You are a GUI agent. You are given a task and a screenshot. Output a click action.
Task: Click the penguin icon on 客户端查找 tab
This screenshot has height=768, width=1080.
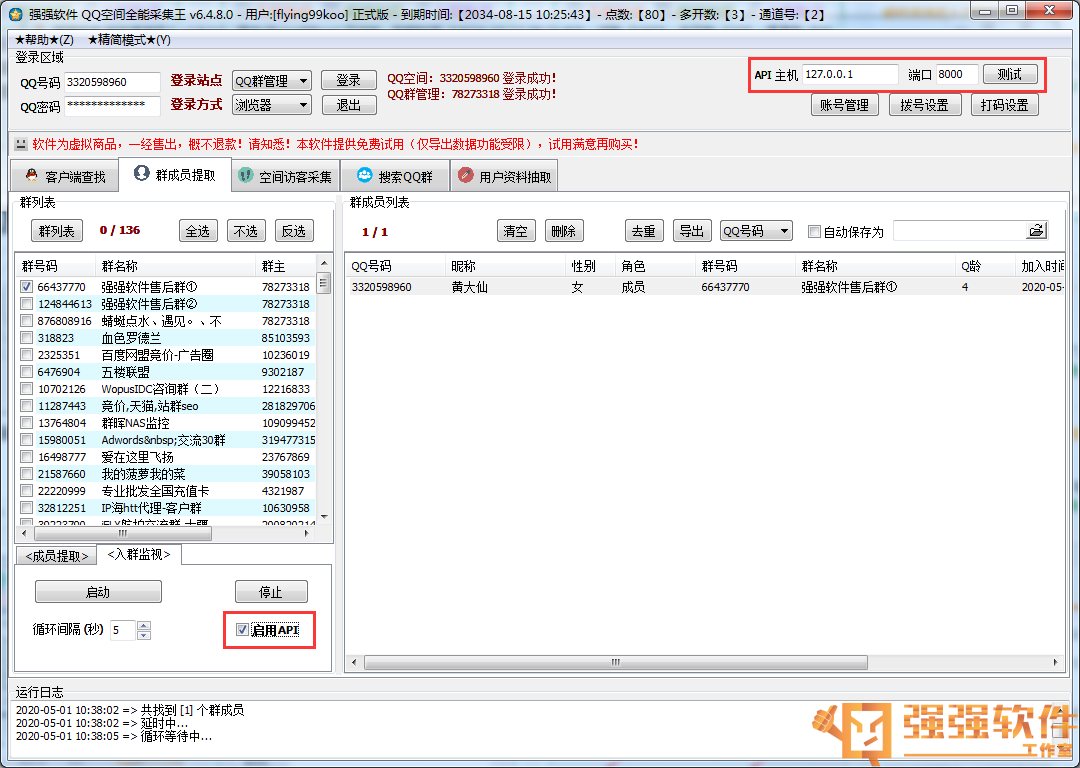click(32, 176)
